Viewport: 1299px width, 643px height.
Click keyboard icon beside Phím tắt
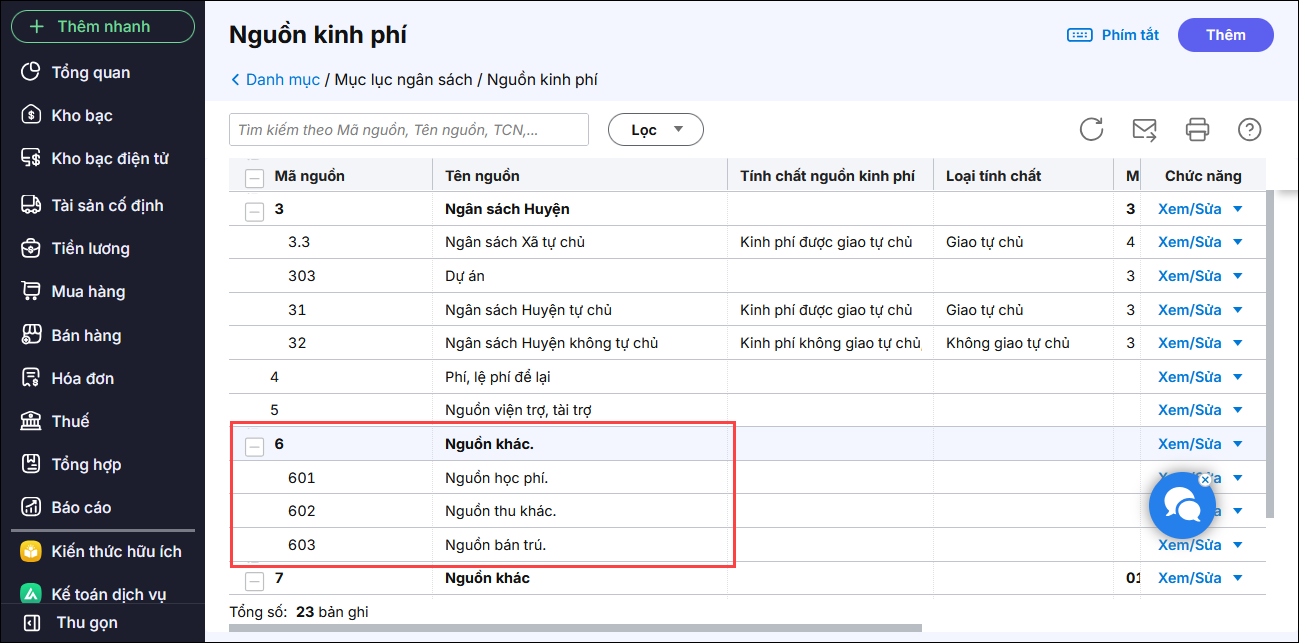1080,35
